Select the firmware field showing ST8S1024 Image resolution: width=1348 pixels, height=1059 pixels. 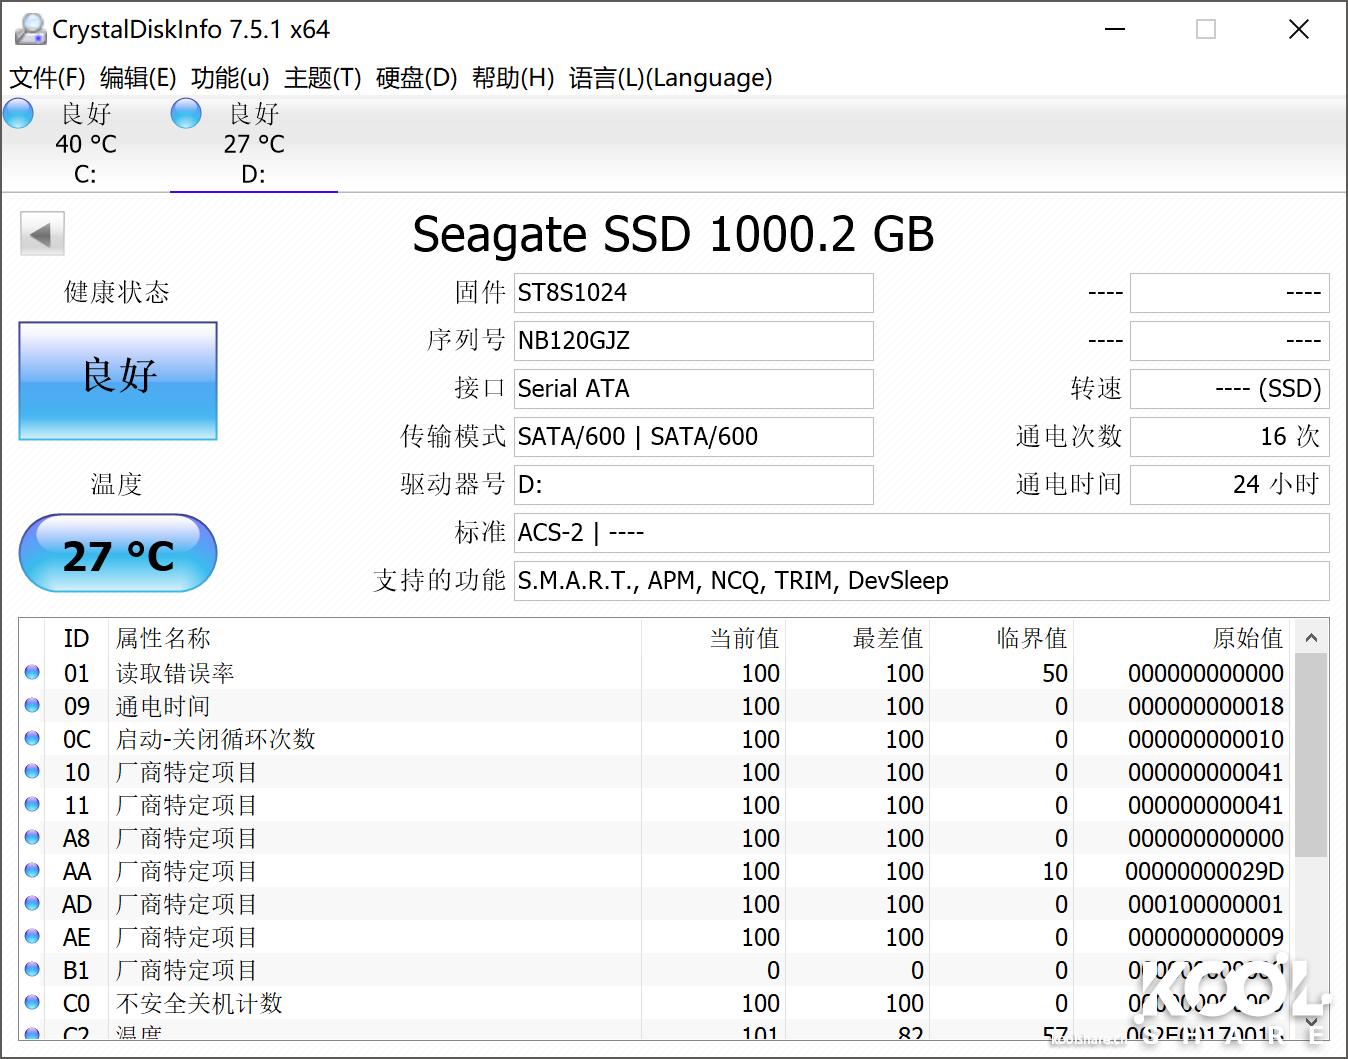tap(693, 292)
